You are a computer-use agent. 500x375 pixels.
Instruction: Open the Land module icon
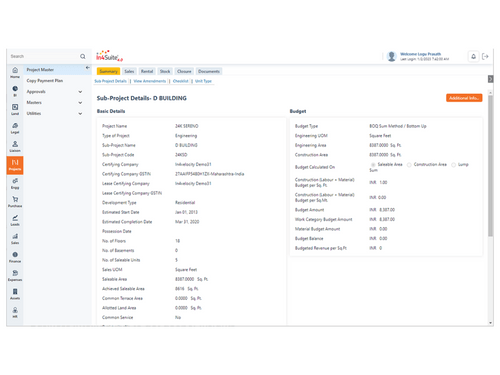click(15, 109)
